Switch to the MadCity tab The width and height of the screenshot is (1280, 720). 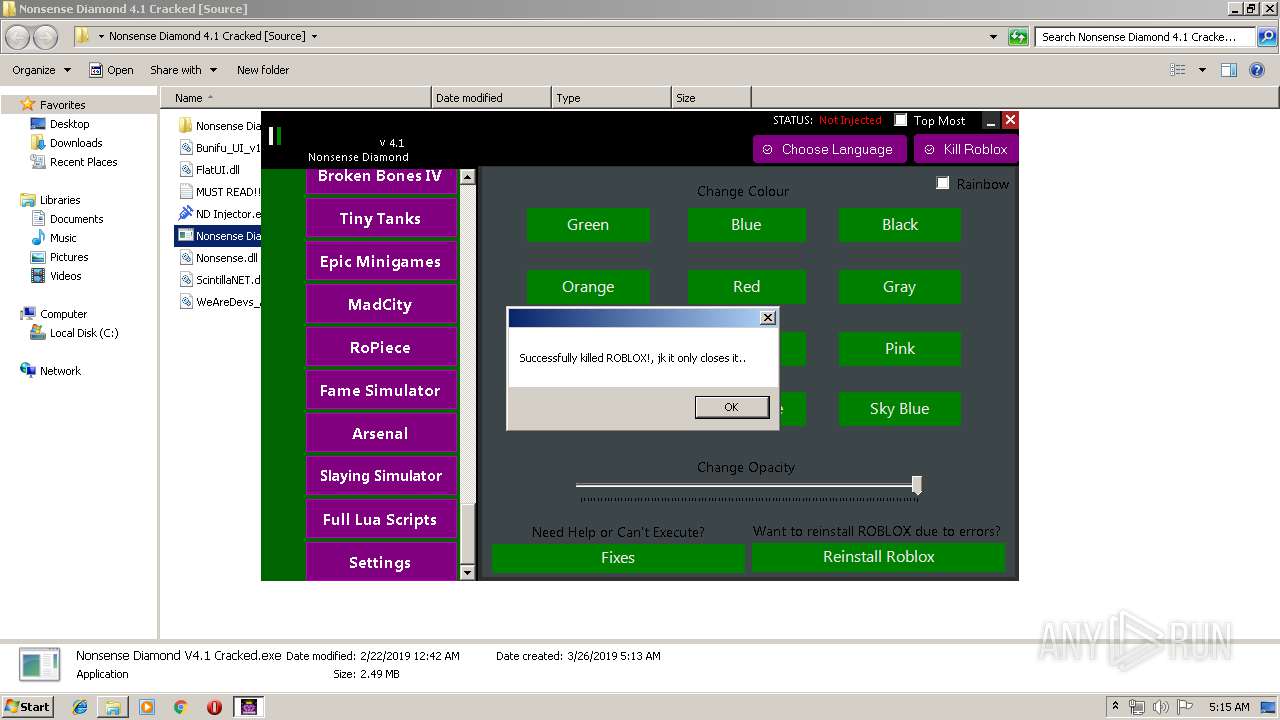point(380,304)
